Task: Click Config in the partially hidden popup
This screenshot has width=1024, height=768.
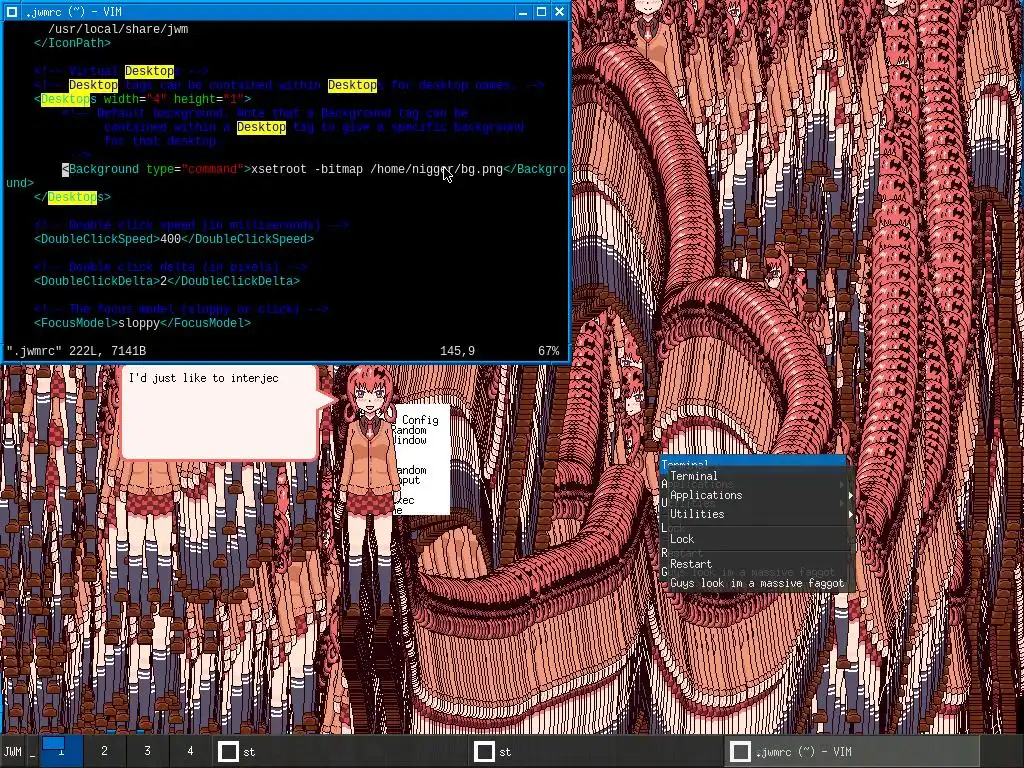Action: [420, 420]
